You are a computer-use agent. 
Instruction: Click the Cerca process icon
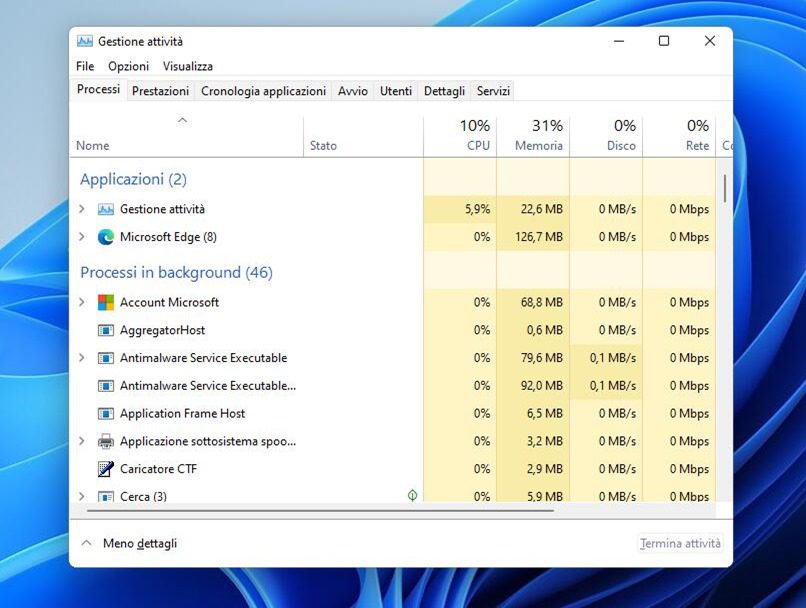point(105,496)
